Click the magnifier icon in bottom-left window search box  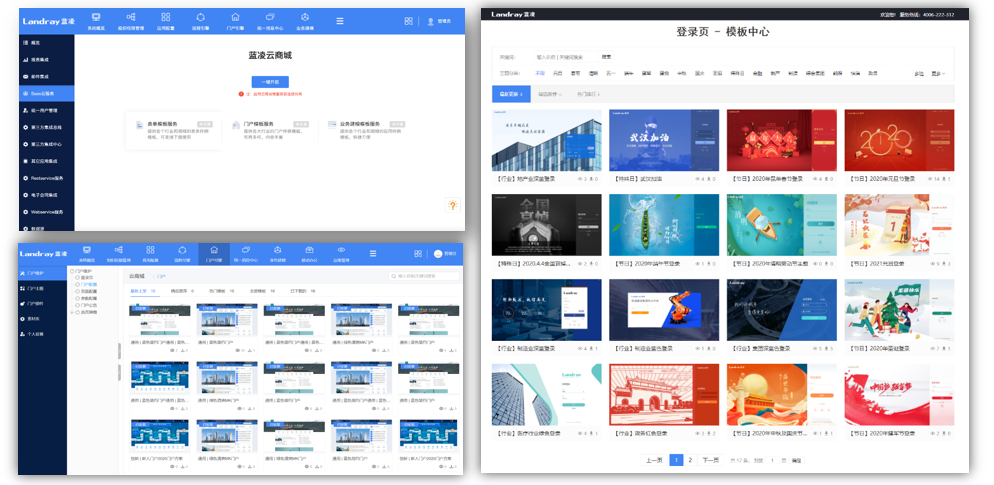[x=394, y=276]
